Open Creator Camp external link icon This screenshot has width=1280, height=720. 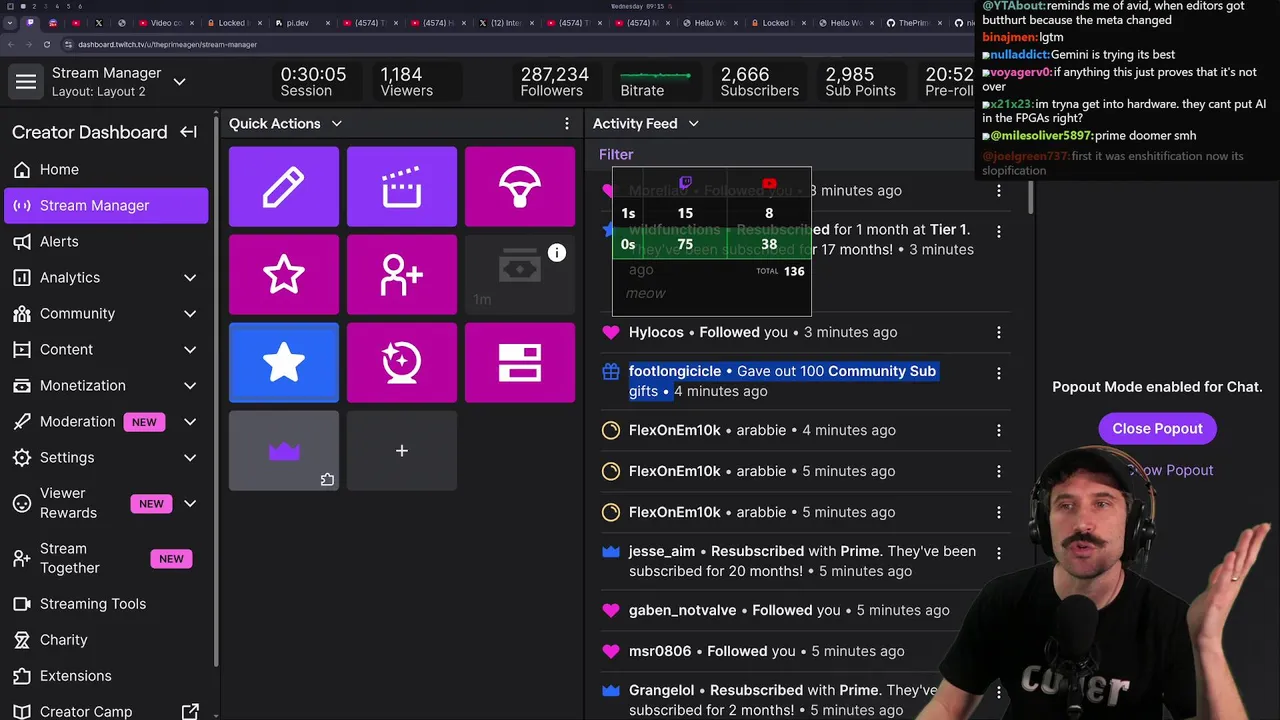190,711
